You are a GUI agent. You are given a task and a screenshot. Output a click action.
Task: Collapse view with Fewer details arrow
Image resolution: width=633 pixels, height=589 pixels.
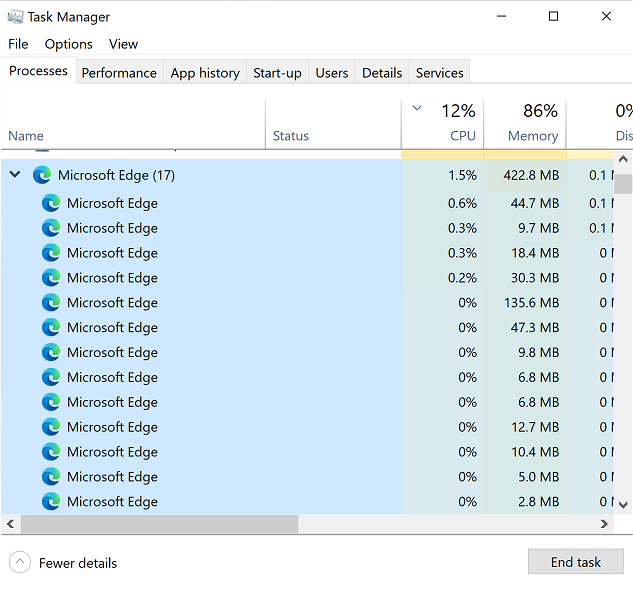[20, 562]
